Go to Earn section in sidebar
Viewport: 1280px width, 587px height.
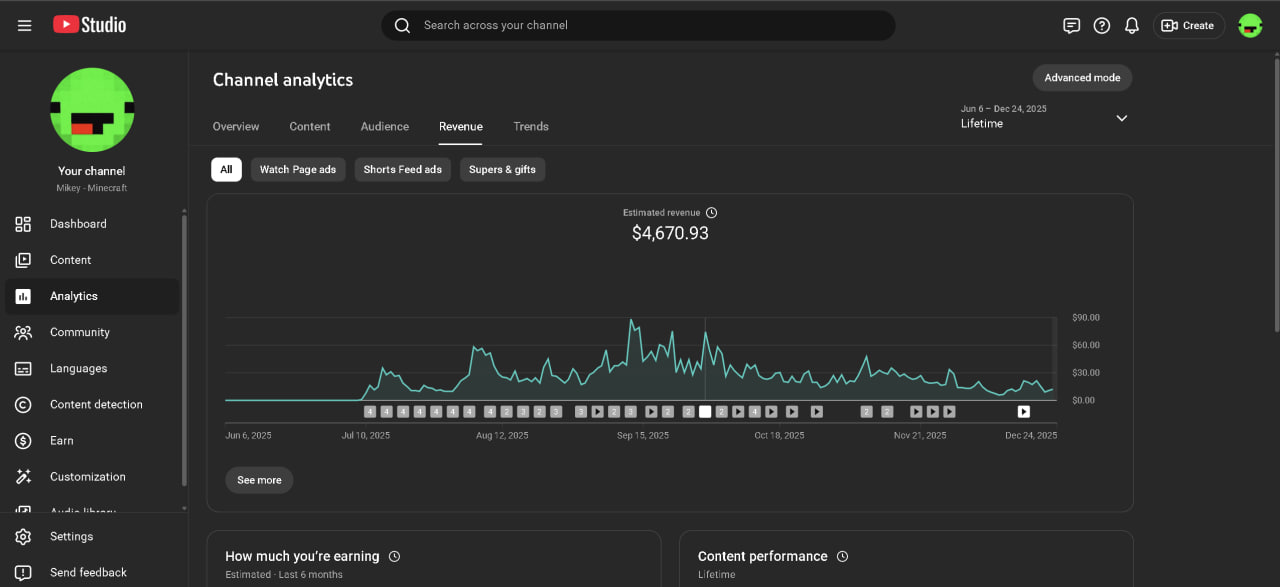(62, 441)
